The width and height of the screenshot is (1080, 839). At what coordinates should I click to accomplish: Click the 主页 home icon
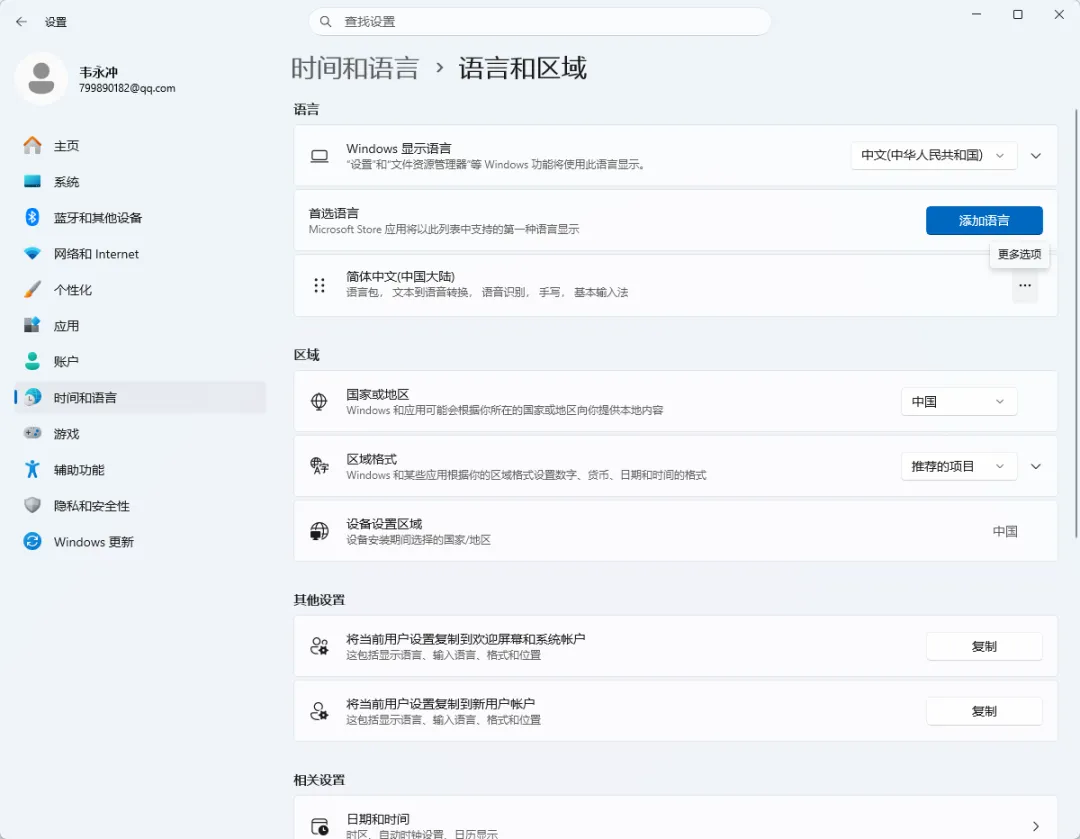tap(32, 145)
